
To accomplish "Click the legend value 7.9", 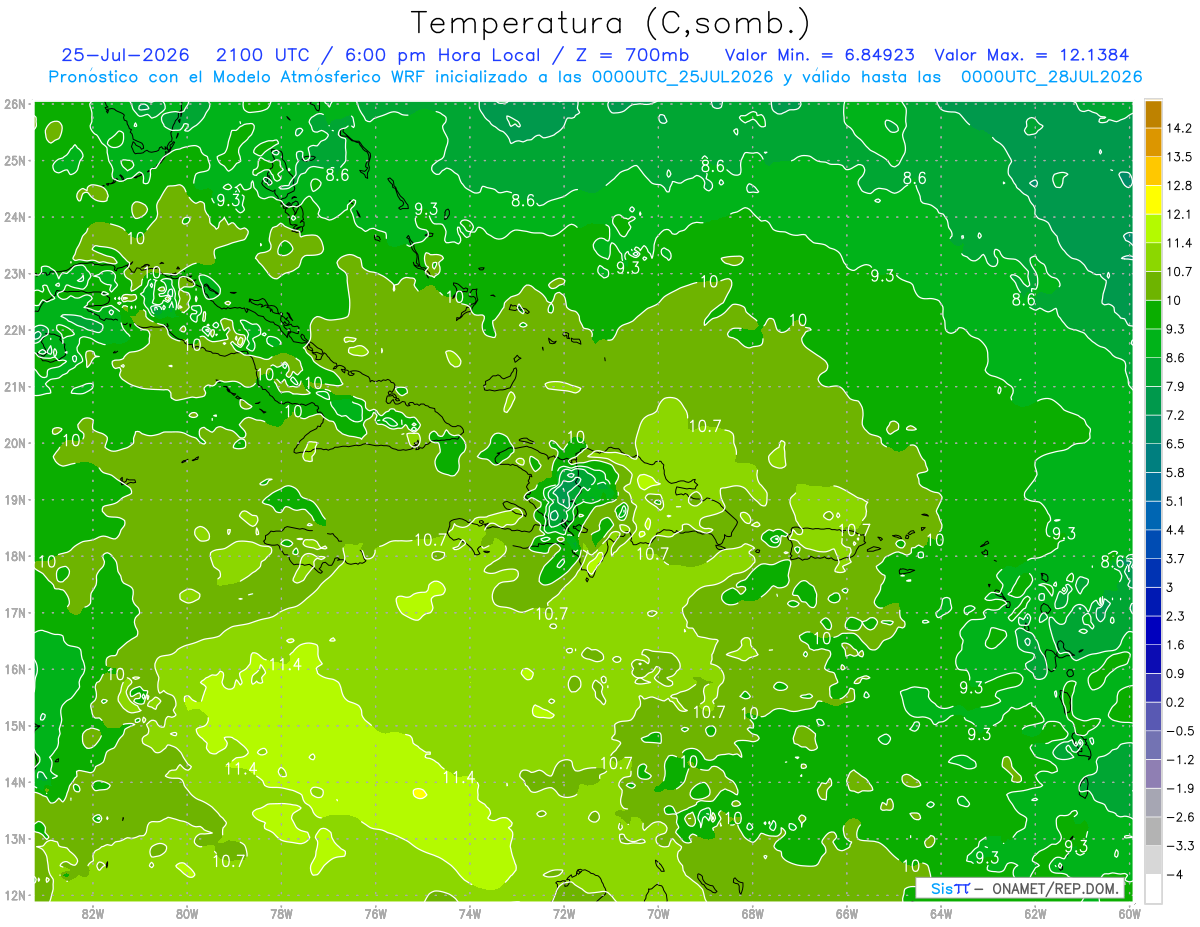I will click(1176, 386).
